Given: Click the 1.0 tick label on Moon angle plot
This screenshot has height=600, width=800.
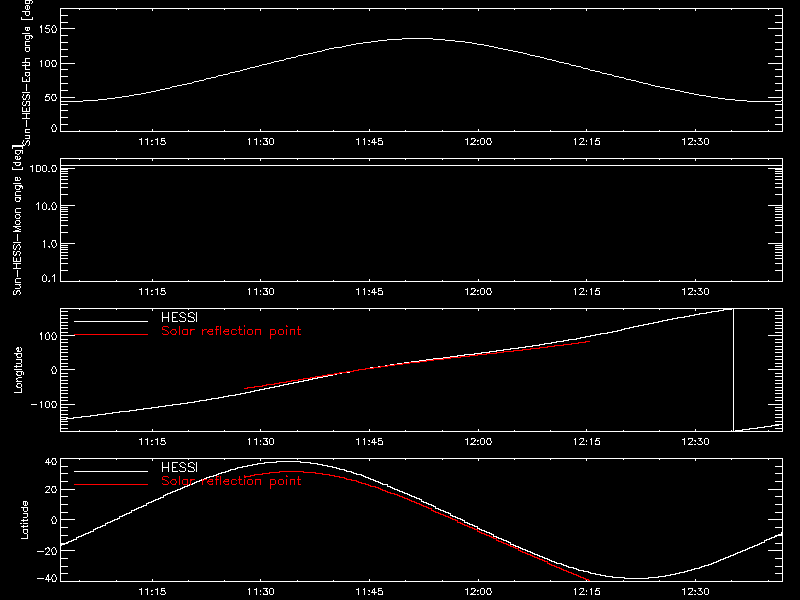Looking at the screenshot, I should click(x=49, y=244).
